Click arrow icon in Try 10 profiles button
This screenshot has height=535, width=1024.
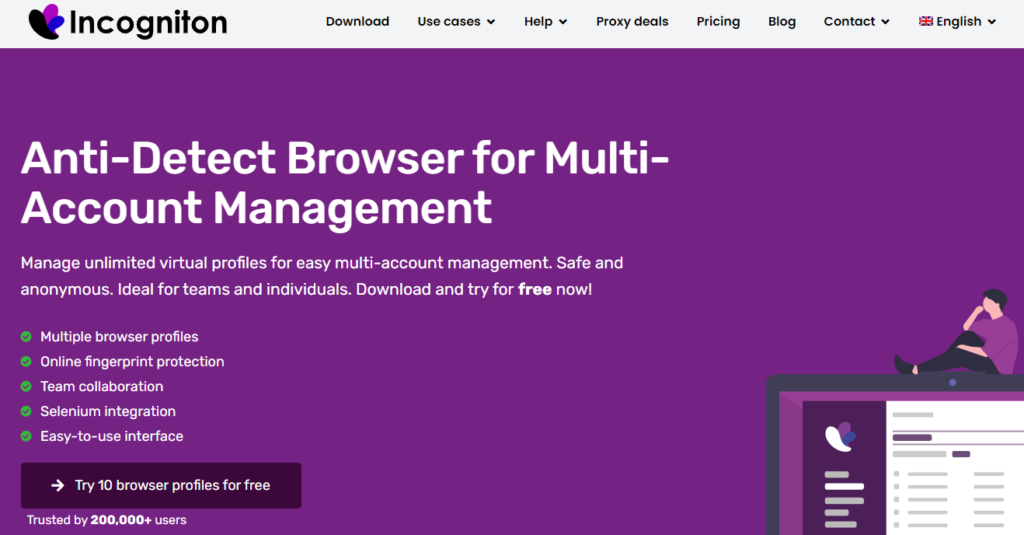click(57, 485)
